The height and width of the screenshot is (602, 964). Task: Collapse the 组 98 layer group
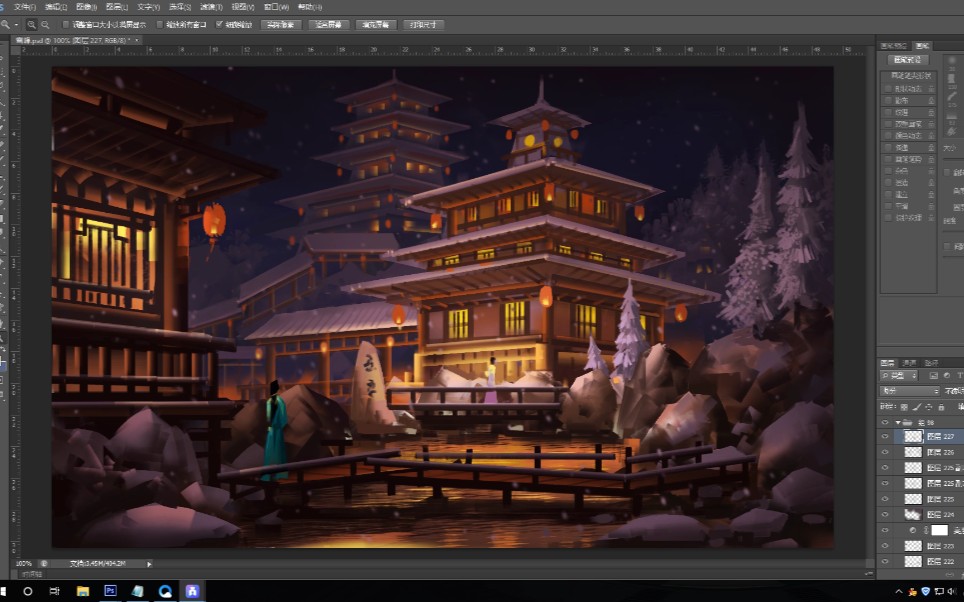[x=898, y=422]
